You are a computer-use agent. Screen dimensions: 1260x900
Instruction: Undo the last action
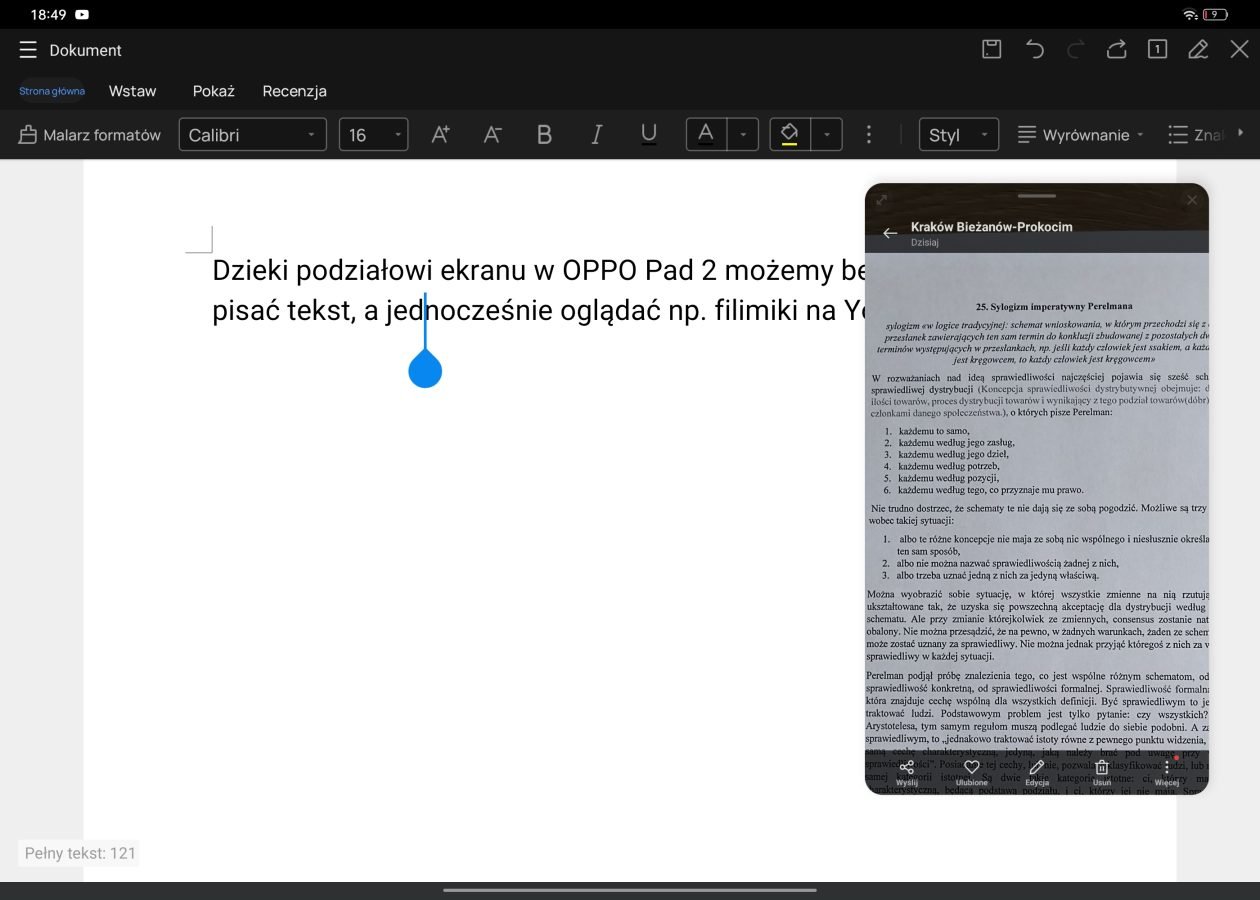(1035, 49)
